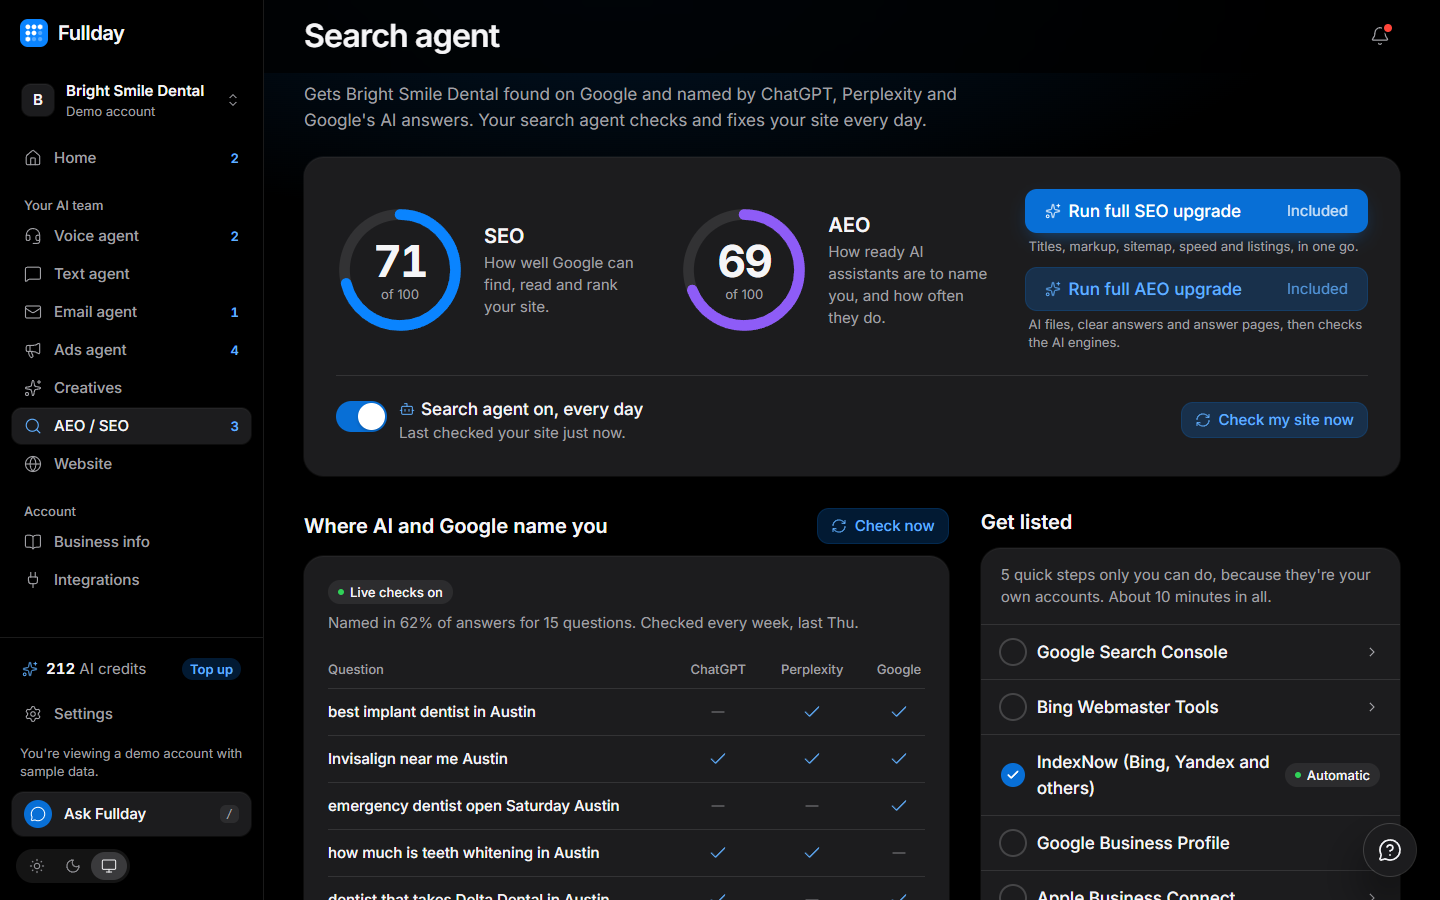Uncheck the IndexNow step circle

1013,775
